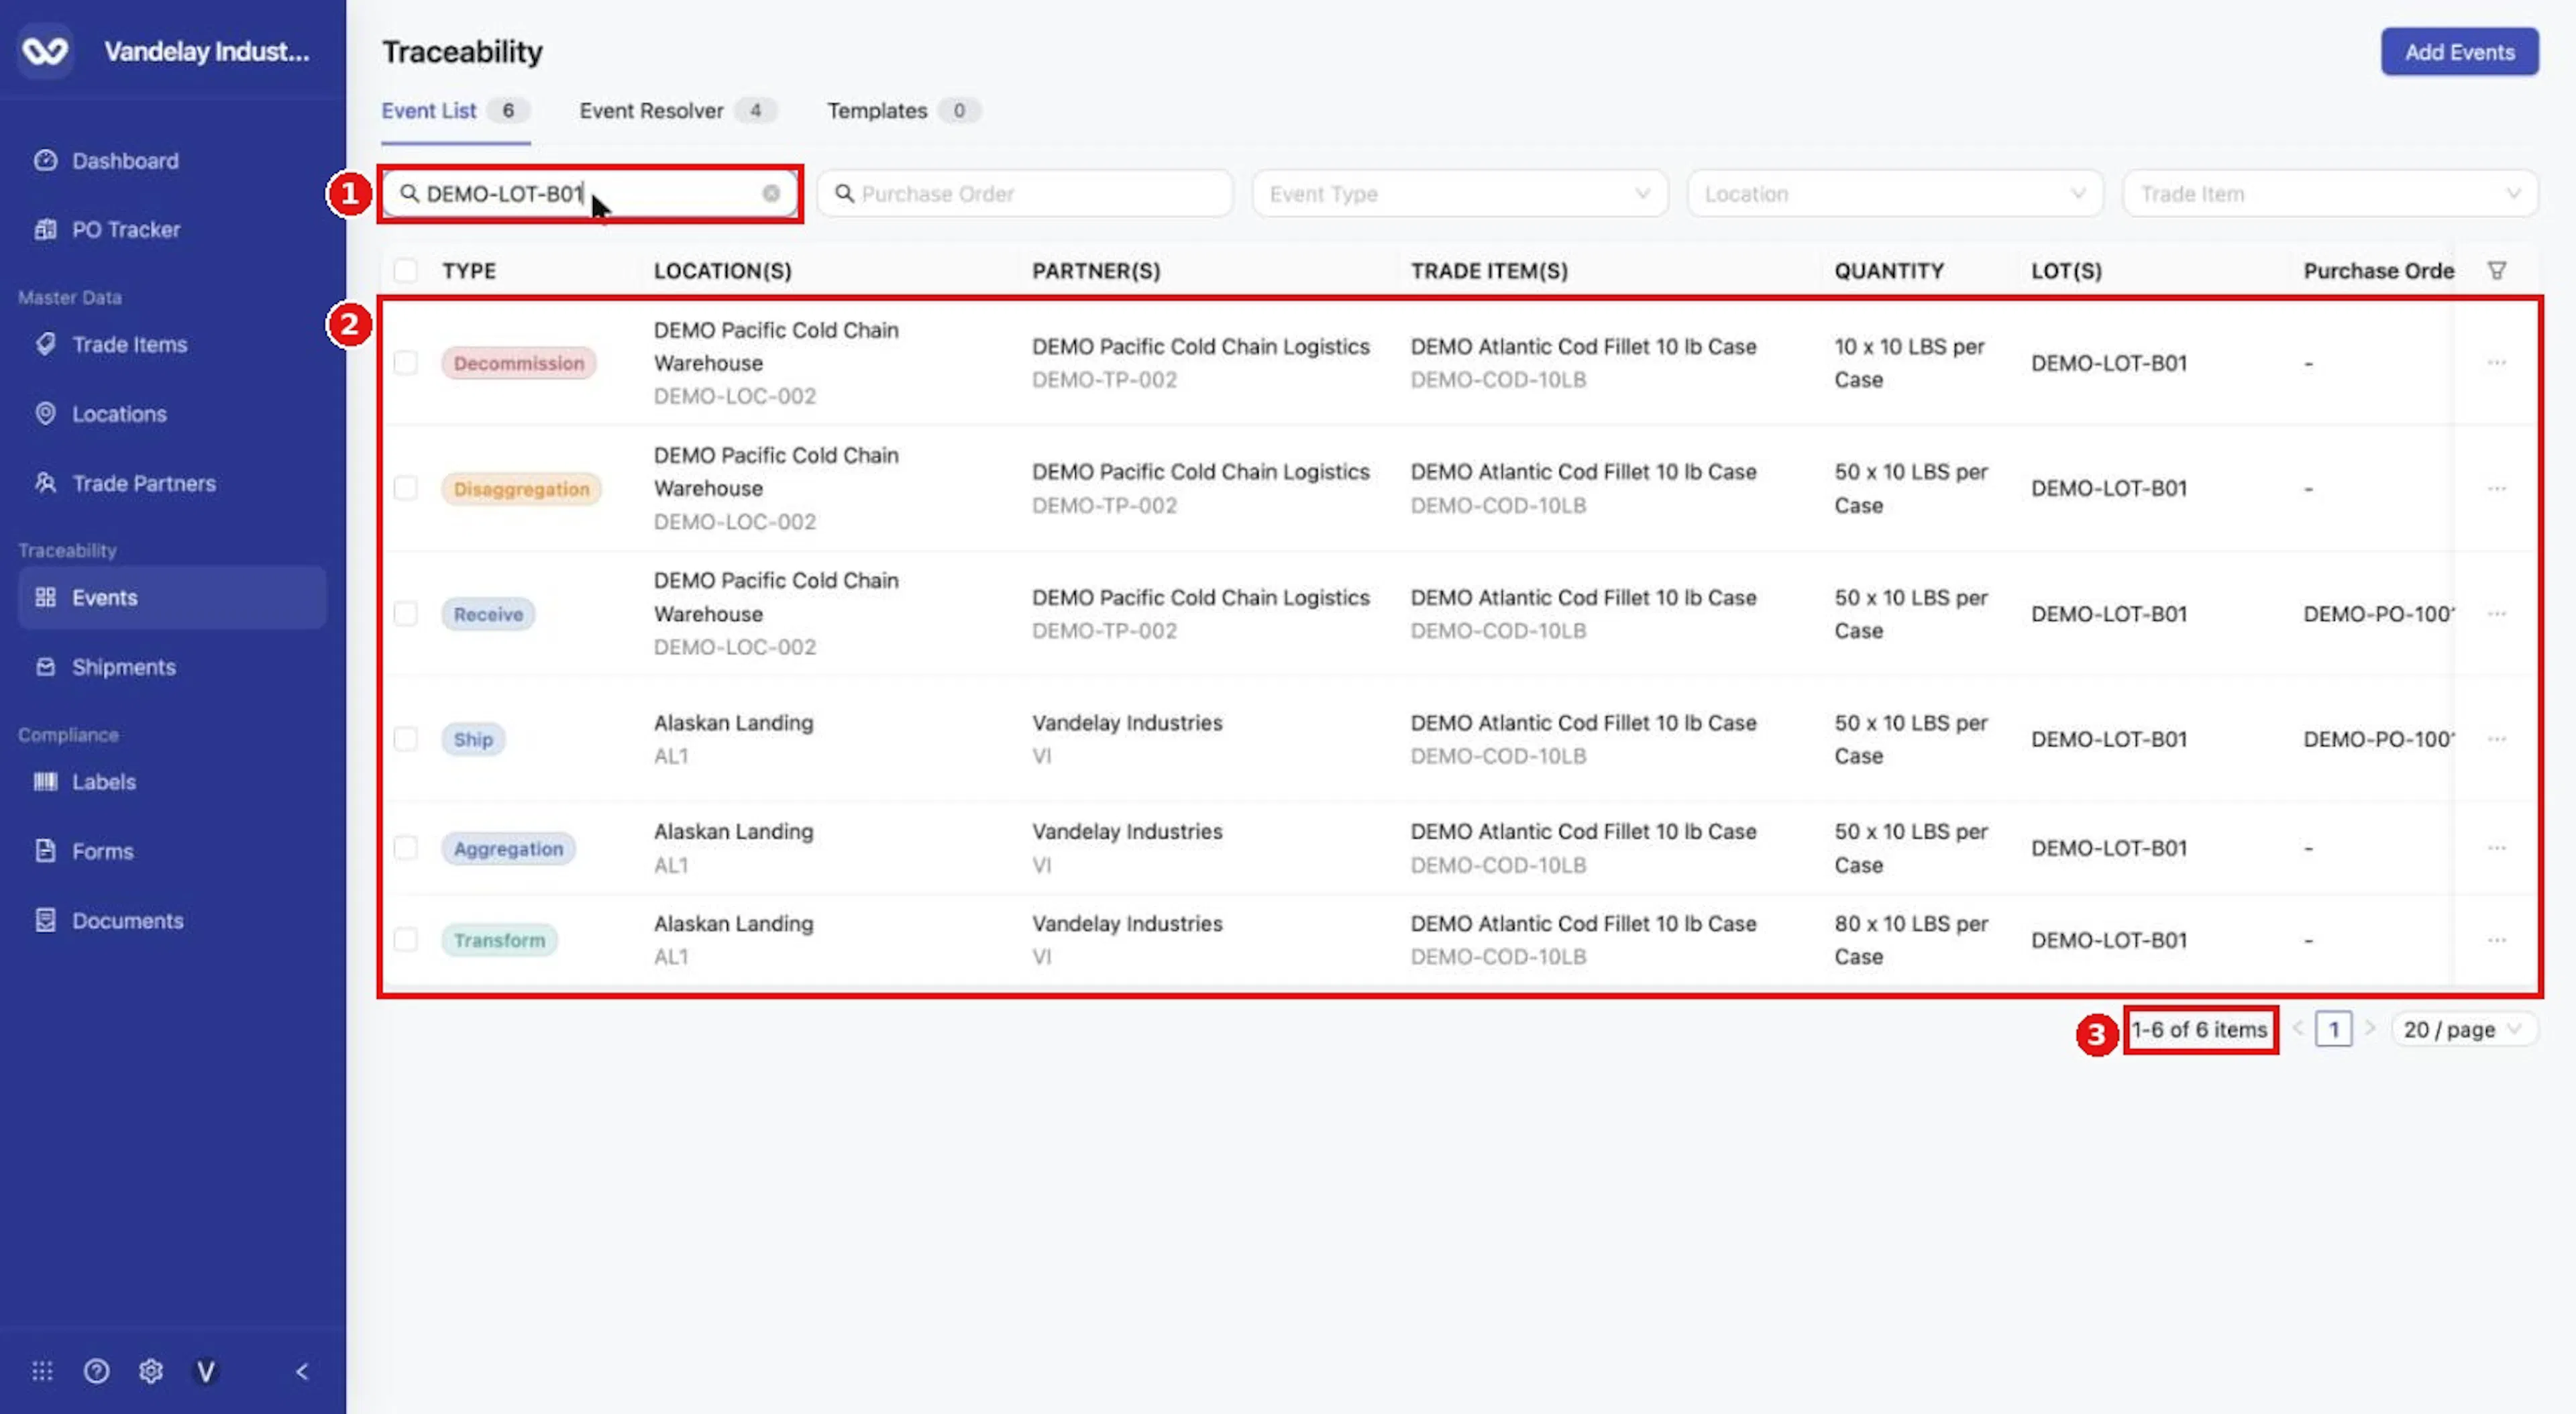Open PO Tracker in the sidebar
This screenshot has width=2576, height=1414.
pos(172,229)
